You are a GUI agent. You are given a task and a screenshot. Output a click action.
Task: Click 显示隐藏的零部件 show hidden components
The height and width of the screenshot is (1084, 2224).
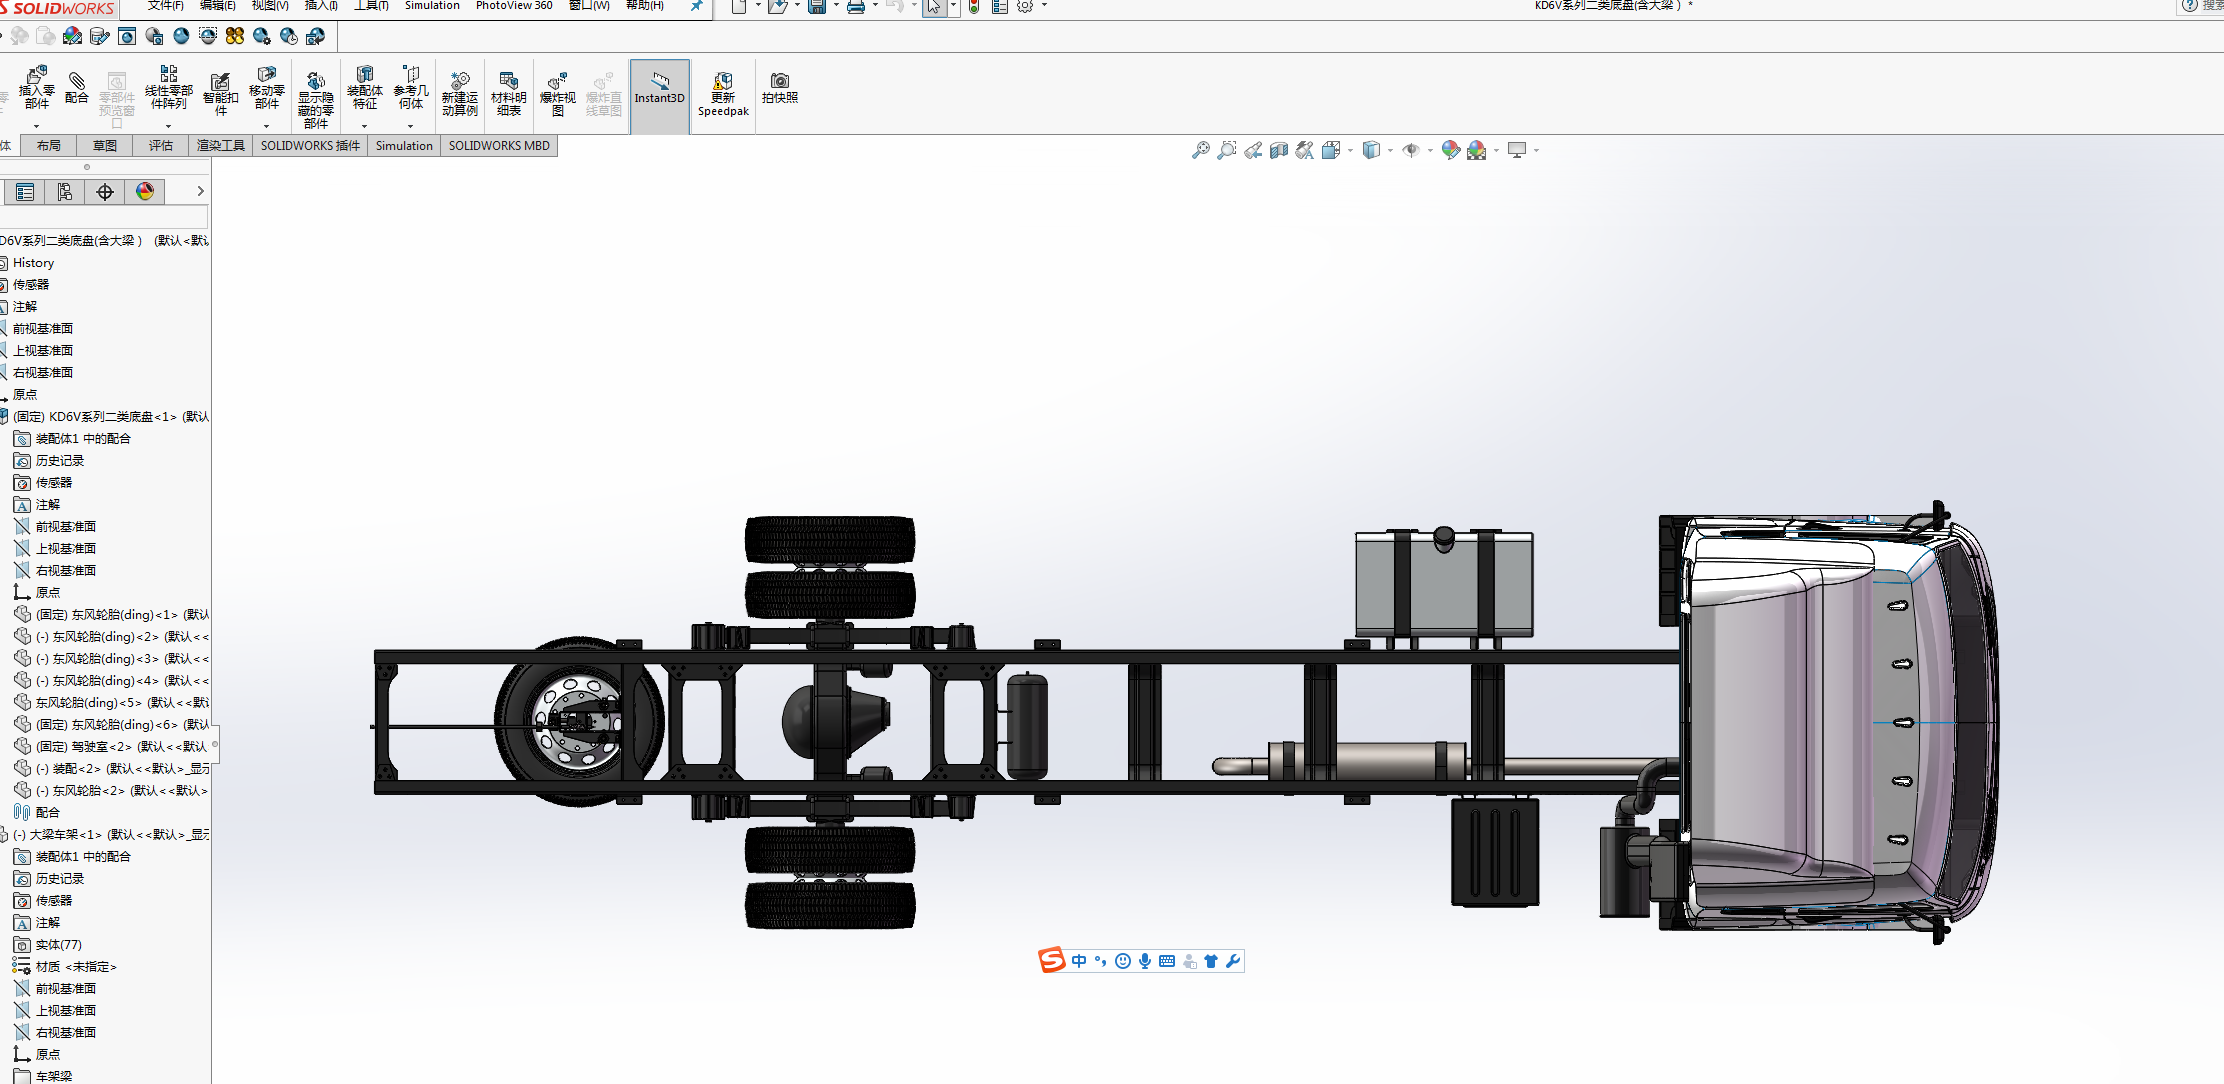pyautogui.click(x=315, y=100)
